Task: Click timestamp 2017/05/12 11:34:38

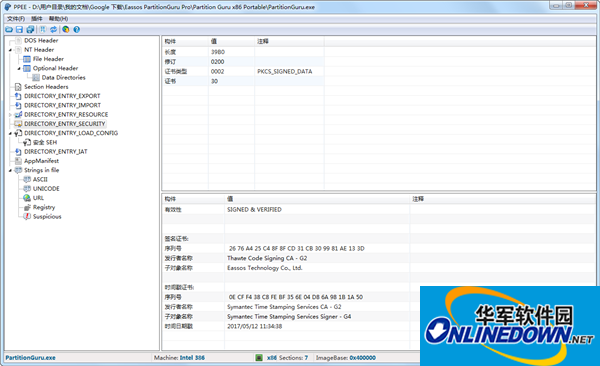Action: 254,326
